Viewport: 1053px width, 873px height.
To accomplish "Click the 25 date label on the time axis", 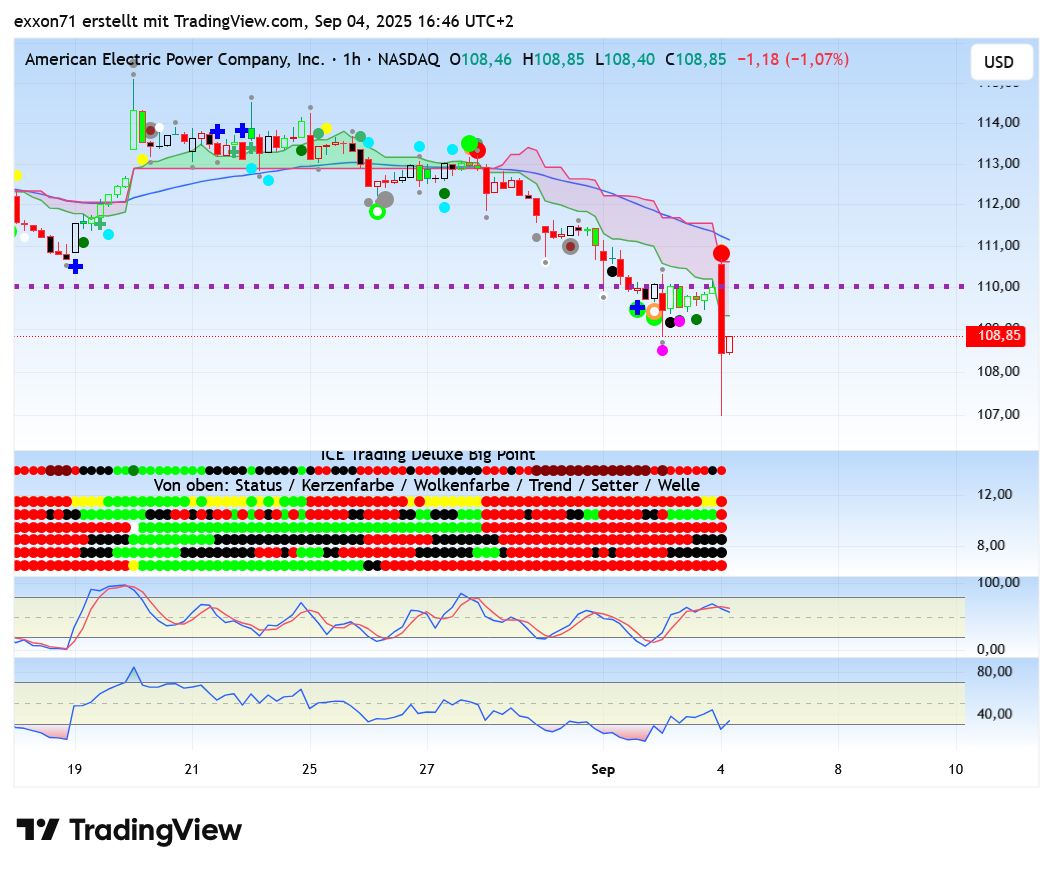I will pos(309,769).
